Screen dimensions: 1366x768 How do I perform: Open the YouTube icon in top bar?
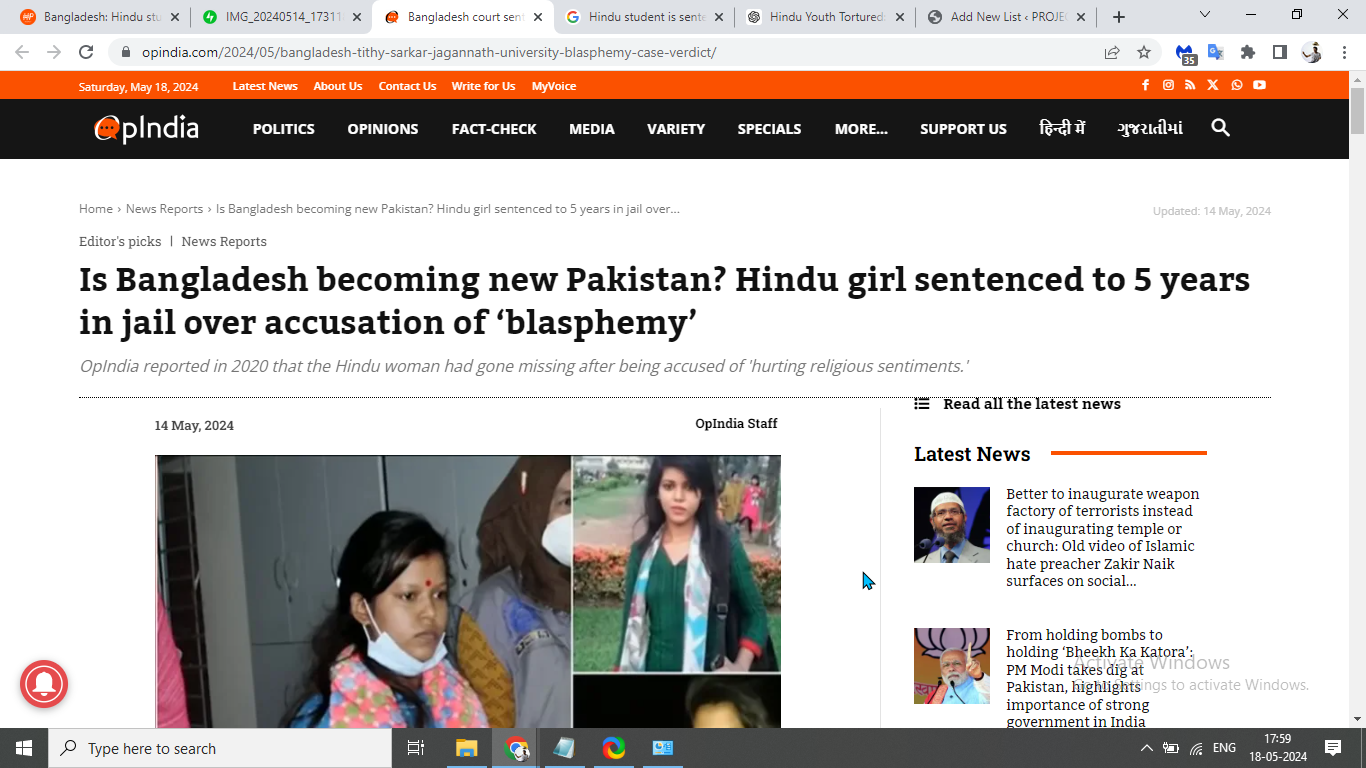click(x=1259, y=85)
